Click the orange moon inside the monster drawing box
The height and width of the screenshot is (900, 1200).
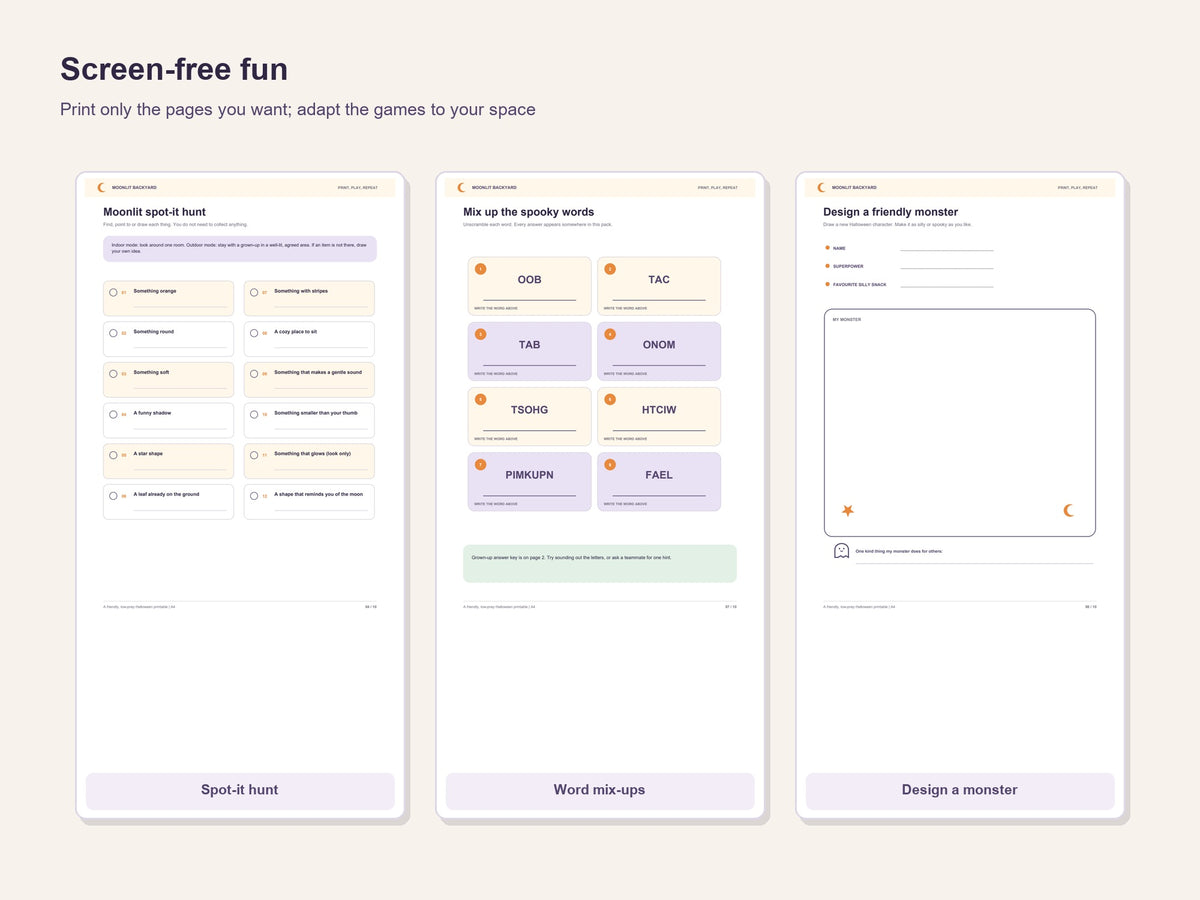pos(1068,510)
